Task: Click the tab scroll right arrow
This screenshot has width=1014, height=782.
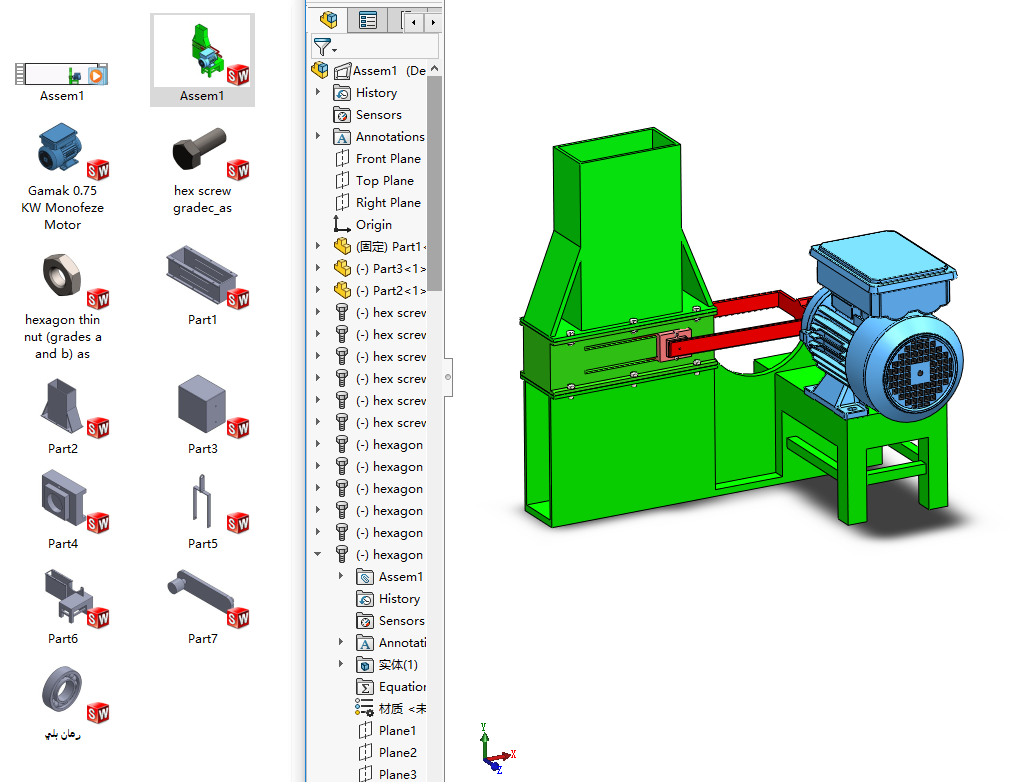Action: 433,22
